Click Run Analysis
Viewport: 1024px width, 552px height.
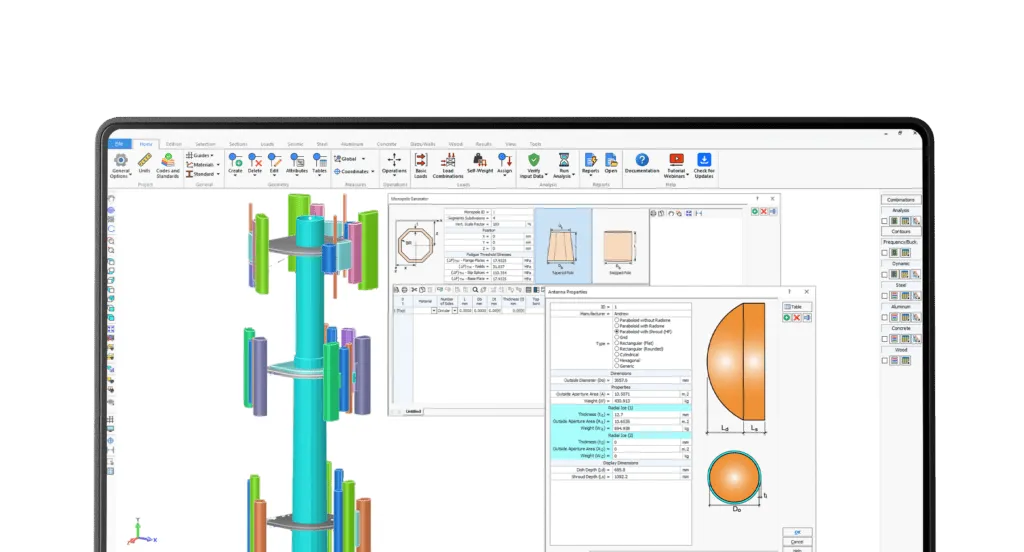pyautogui.click(x=564, y=165)
